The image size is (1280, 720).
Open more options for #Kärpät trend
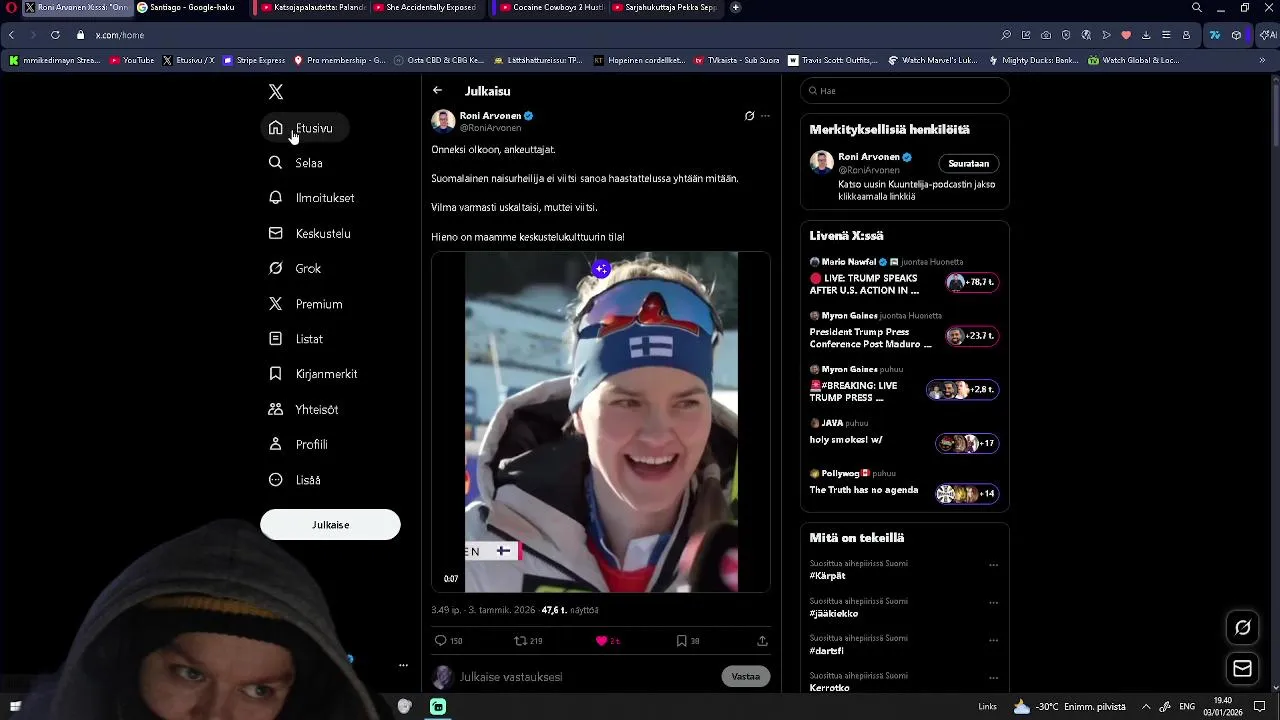point(993,565)
